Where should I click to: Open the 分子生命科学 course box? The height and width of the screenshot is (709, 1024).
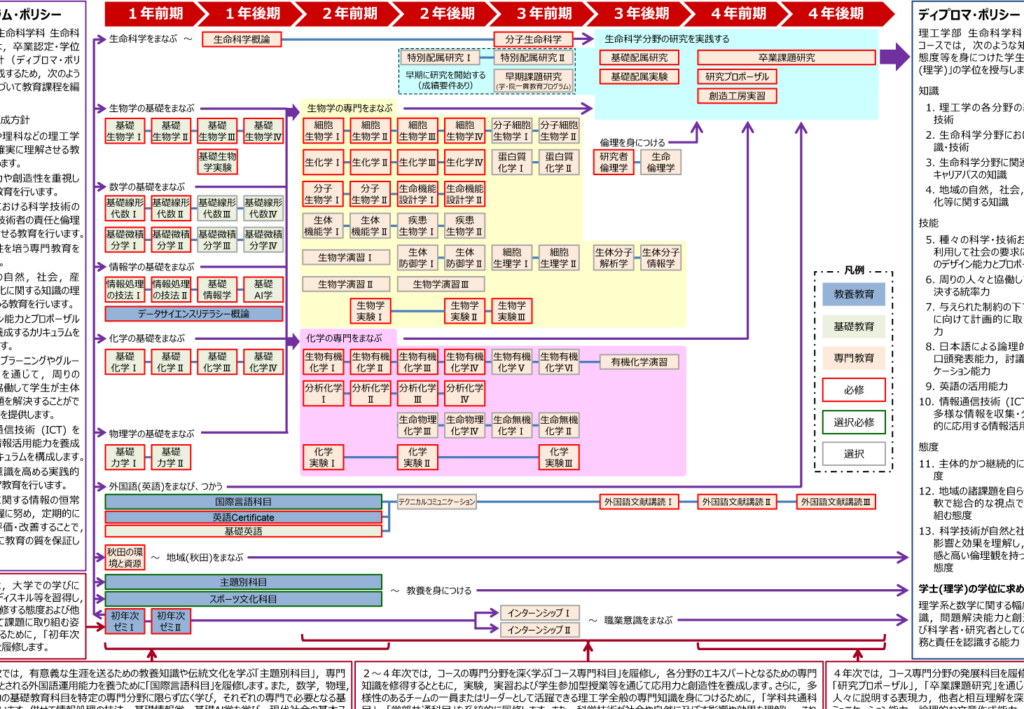(535, 39)
